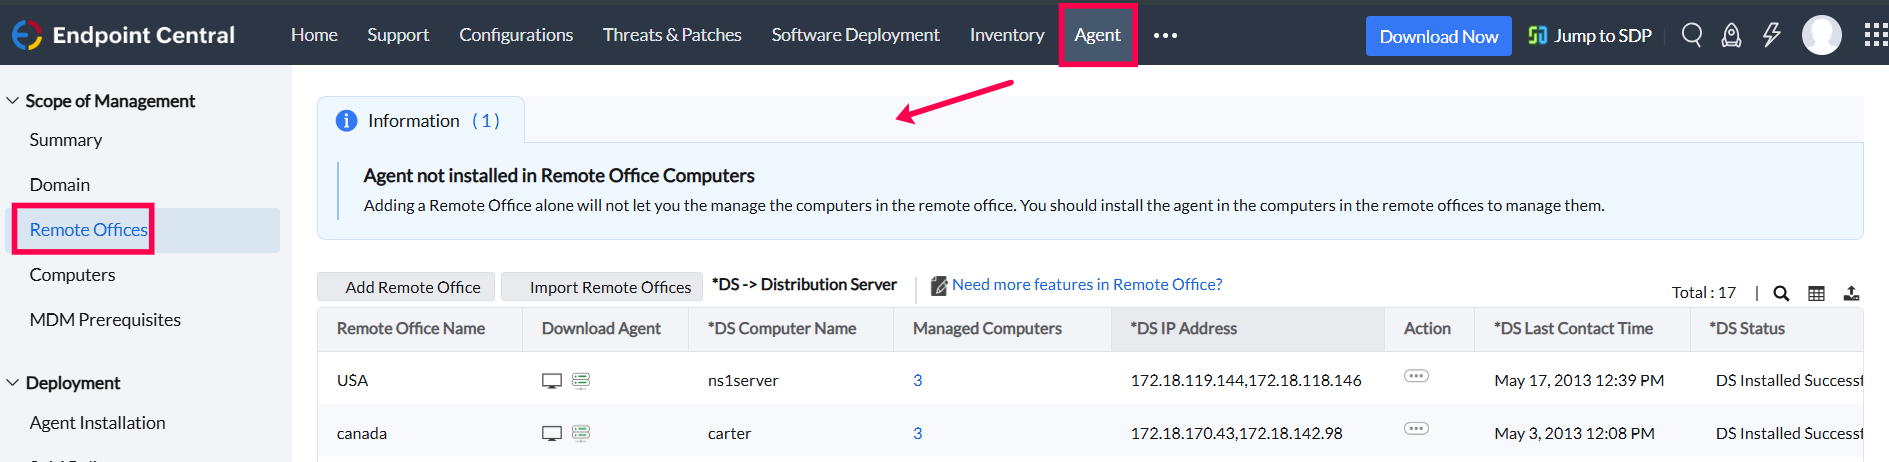Click the export table icon

pos(1851,293)
